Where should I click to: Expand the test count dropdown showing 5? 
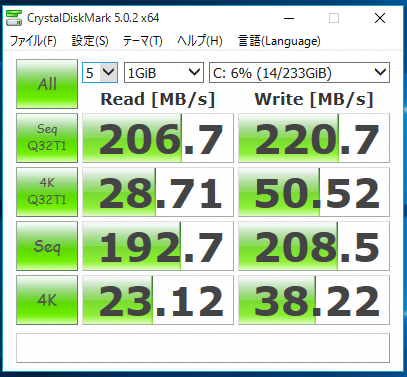coord(100,73)
